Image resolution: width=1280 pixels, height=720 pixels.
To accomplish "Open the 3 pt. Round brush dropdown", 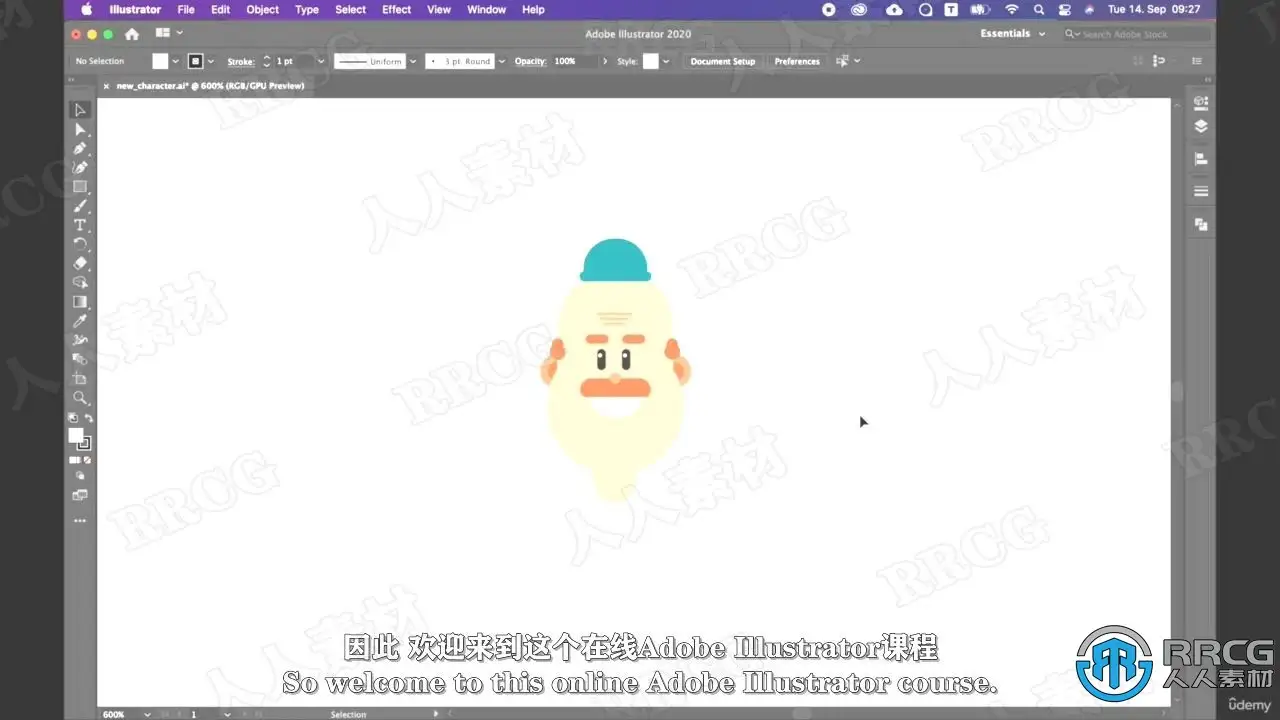I will (501, 61).
